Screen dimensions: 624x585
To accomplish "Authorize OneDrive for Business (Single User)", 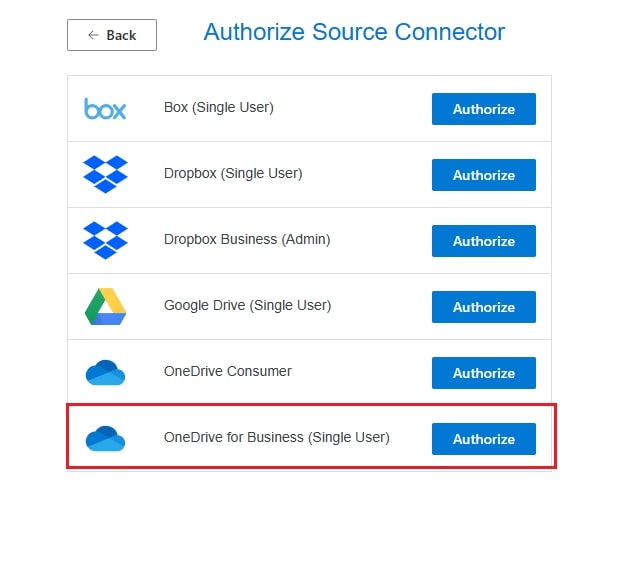I will point(484,439).
